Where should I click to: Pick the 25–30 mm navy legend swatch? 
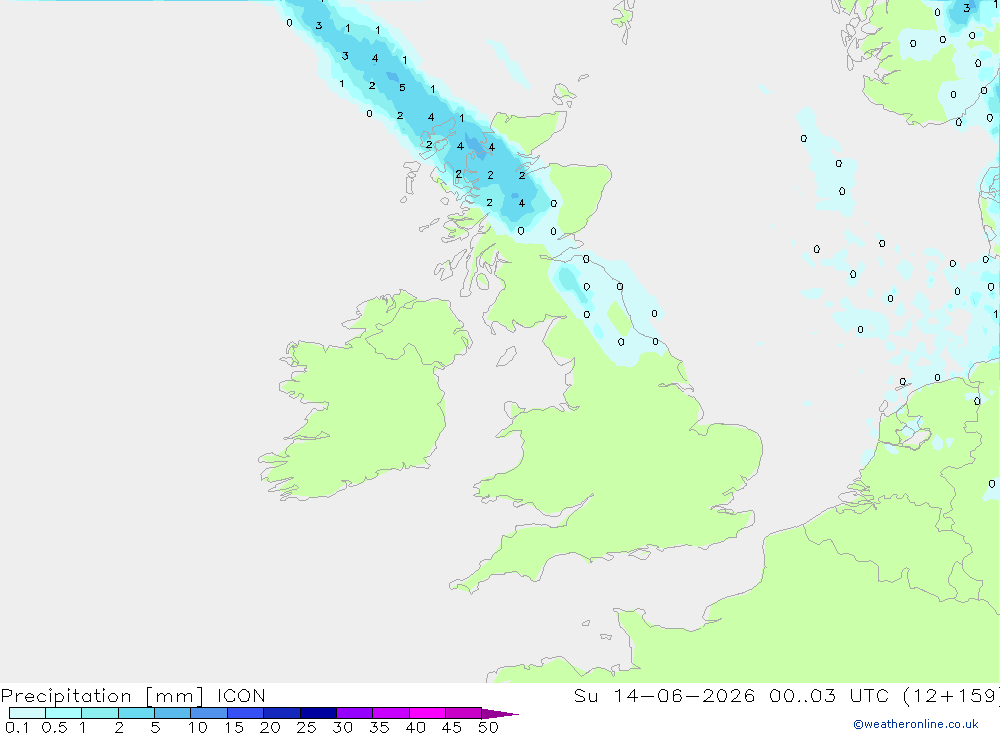point(318,713)
